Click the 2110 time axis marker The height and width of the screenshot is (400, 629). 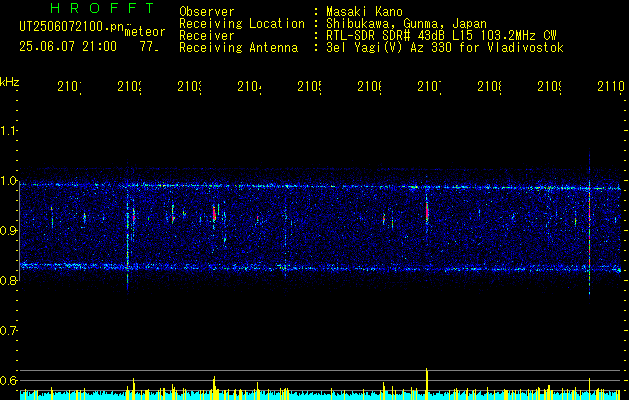(611, 87)
